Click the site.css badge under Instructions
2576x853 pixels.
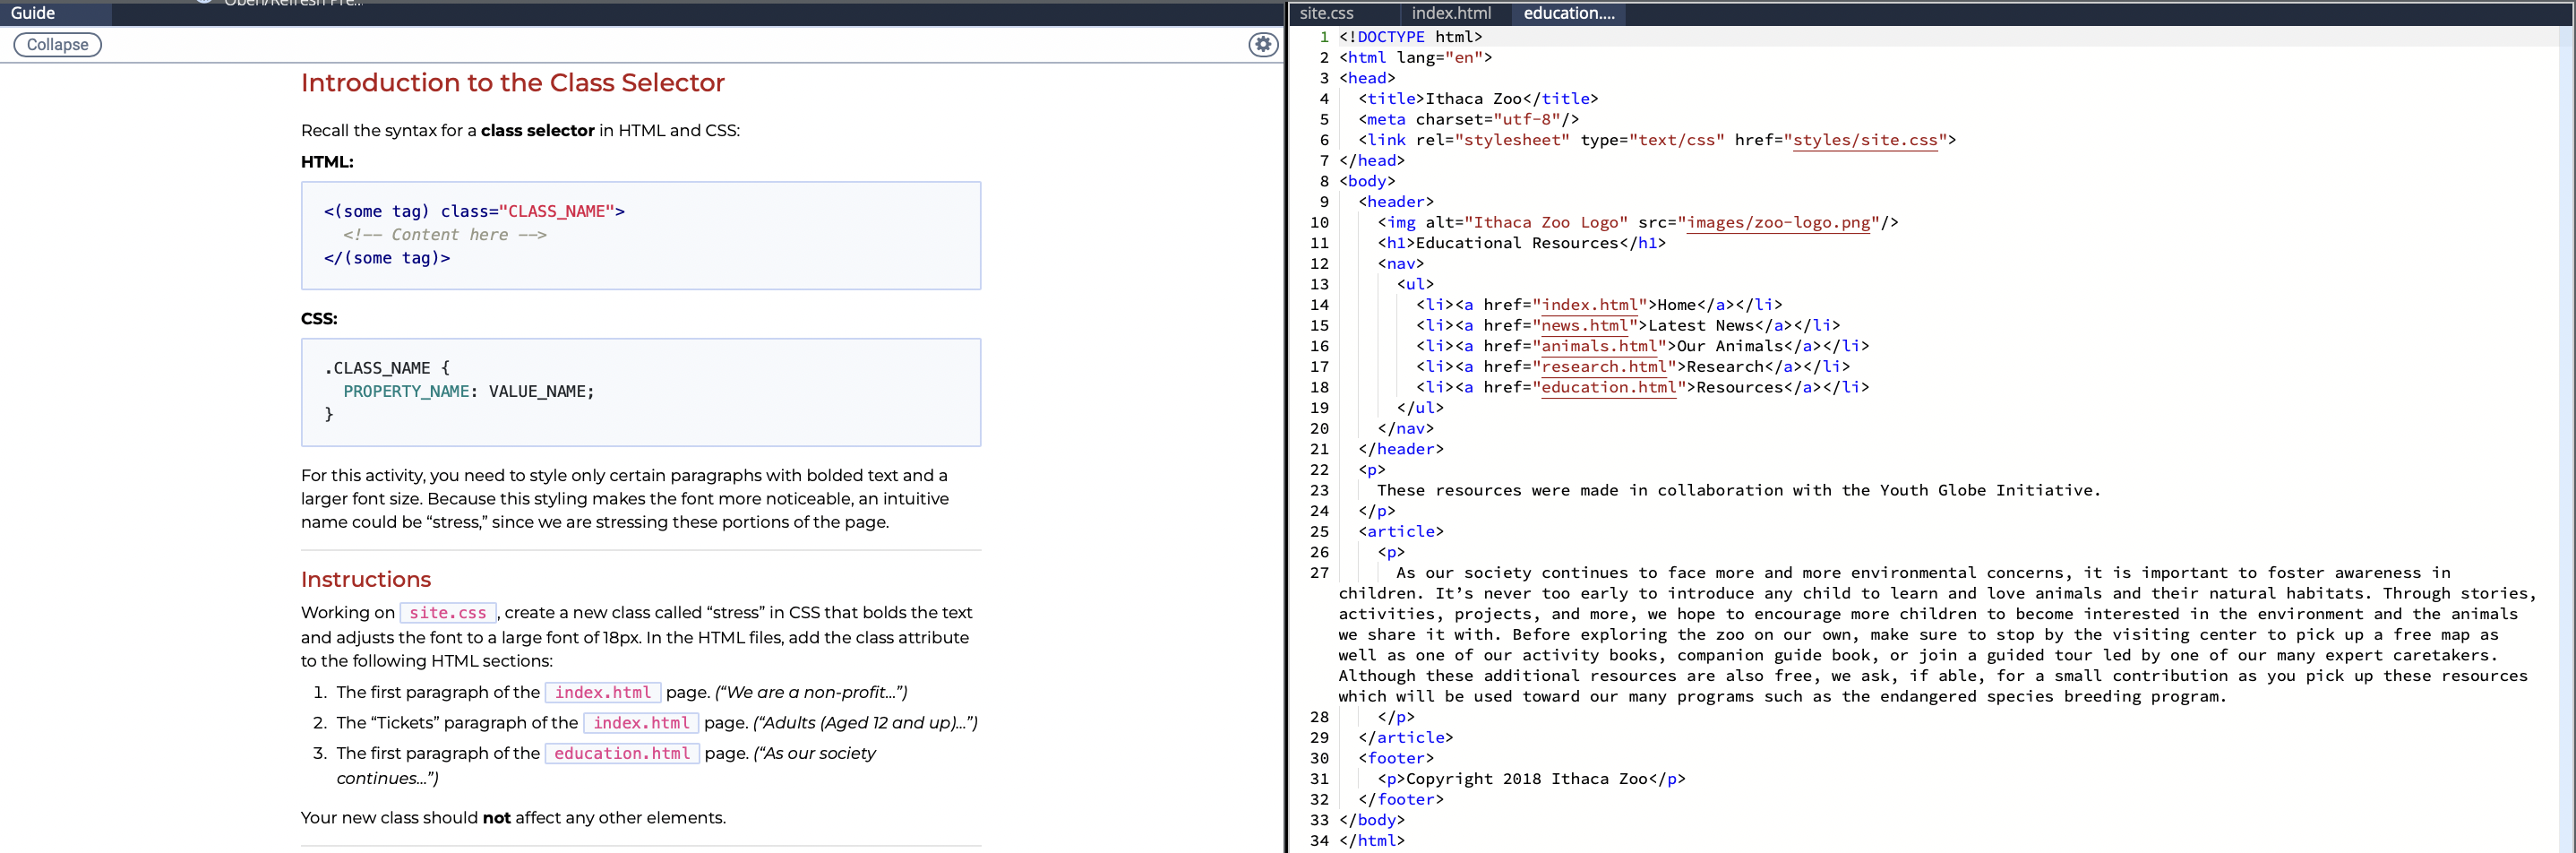point(446,612)
